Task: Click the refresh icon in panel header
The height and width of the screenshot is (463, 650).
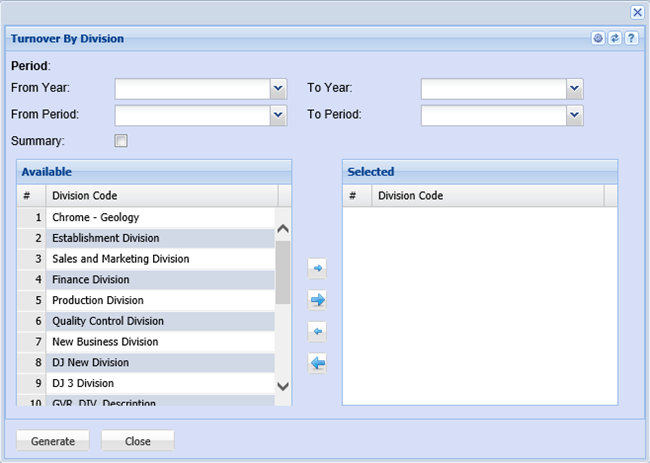Action: [x=615, y=38]
